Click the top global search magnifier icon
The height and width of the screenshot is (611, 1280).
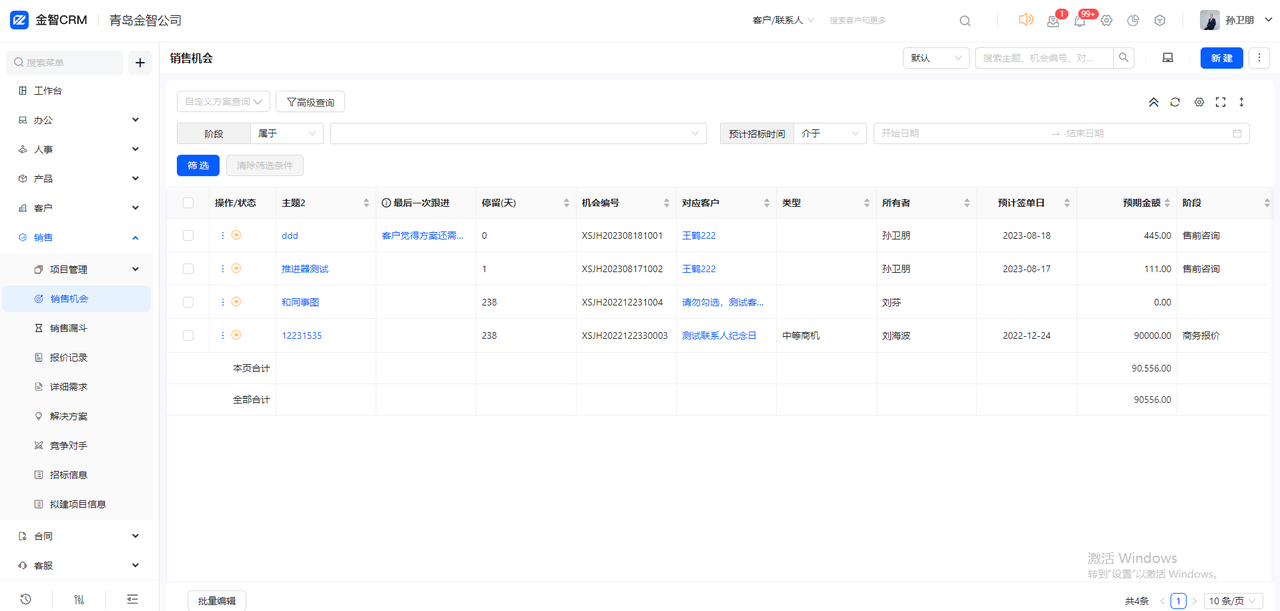click(965, 21)
